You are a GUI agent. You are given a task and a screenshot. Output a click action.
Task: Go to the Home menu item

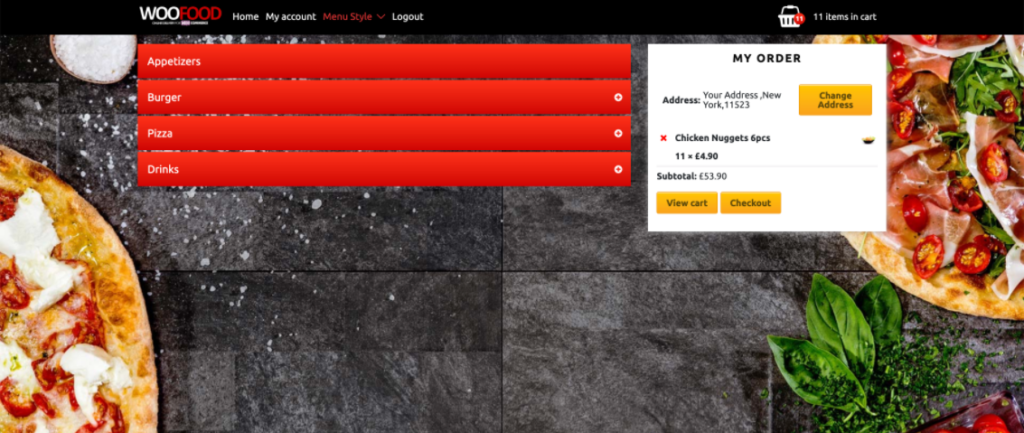246,16
